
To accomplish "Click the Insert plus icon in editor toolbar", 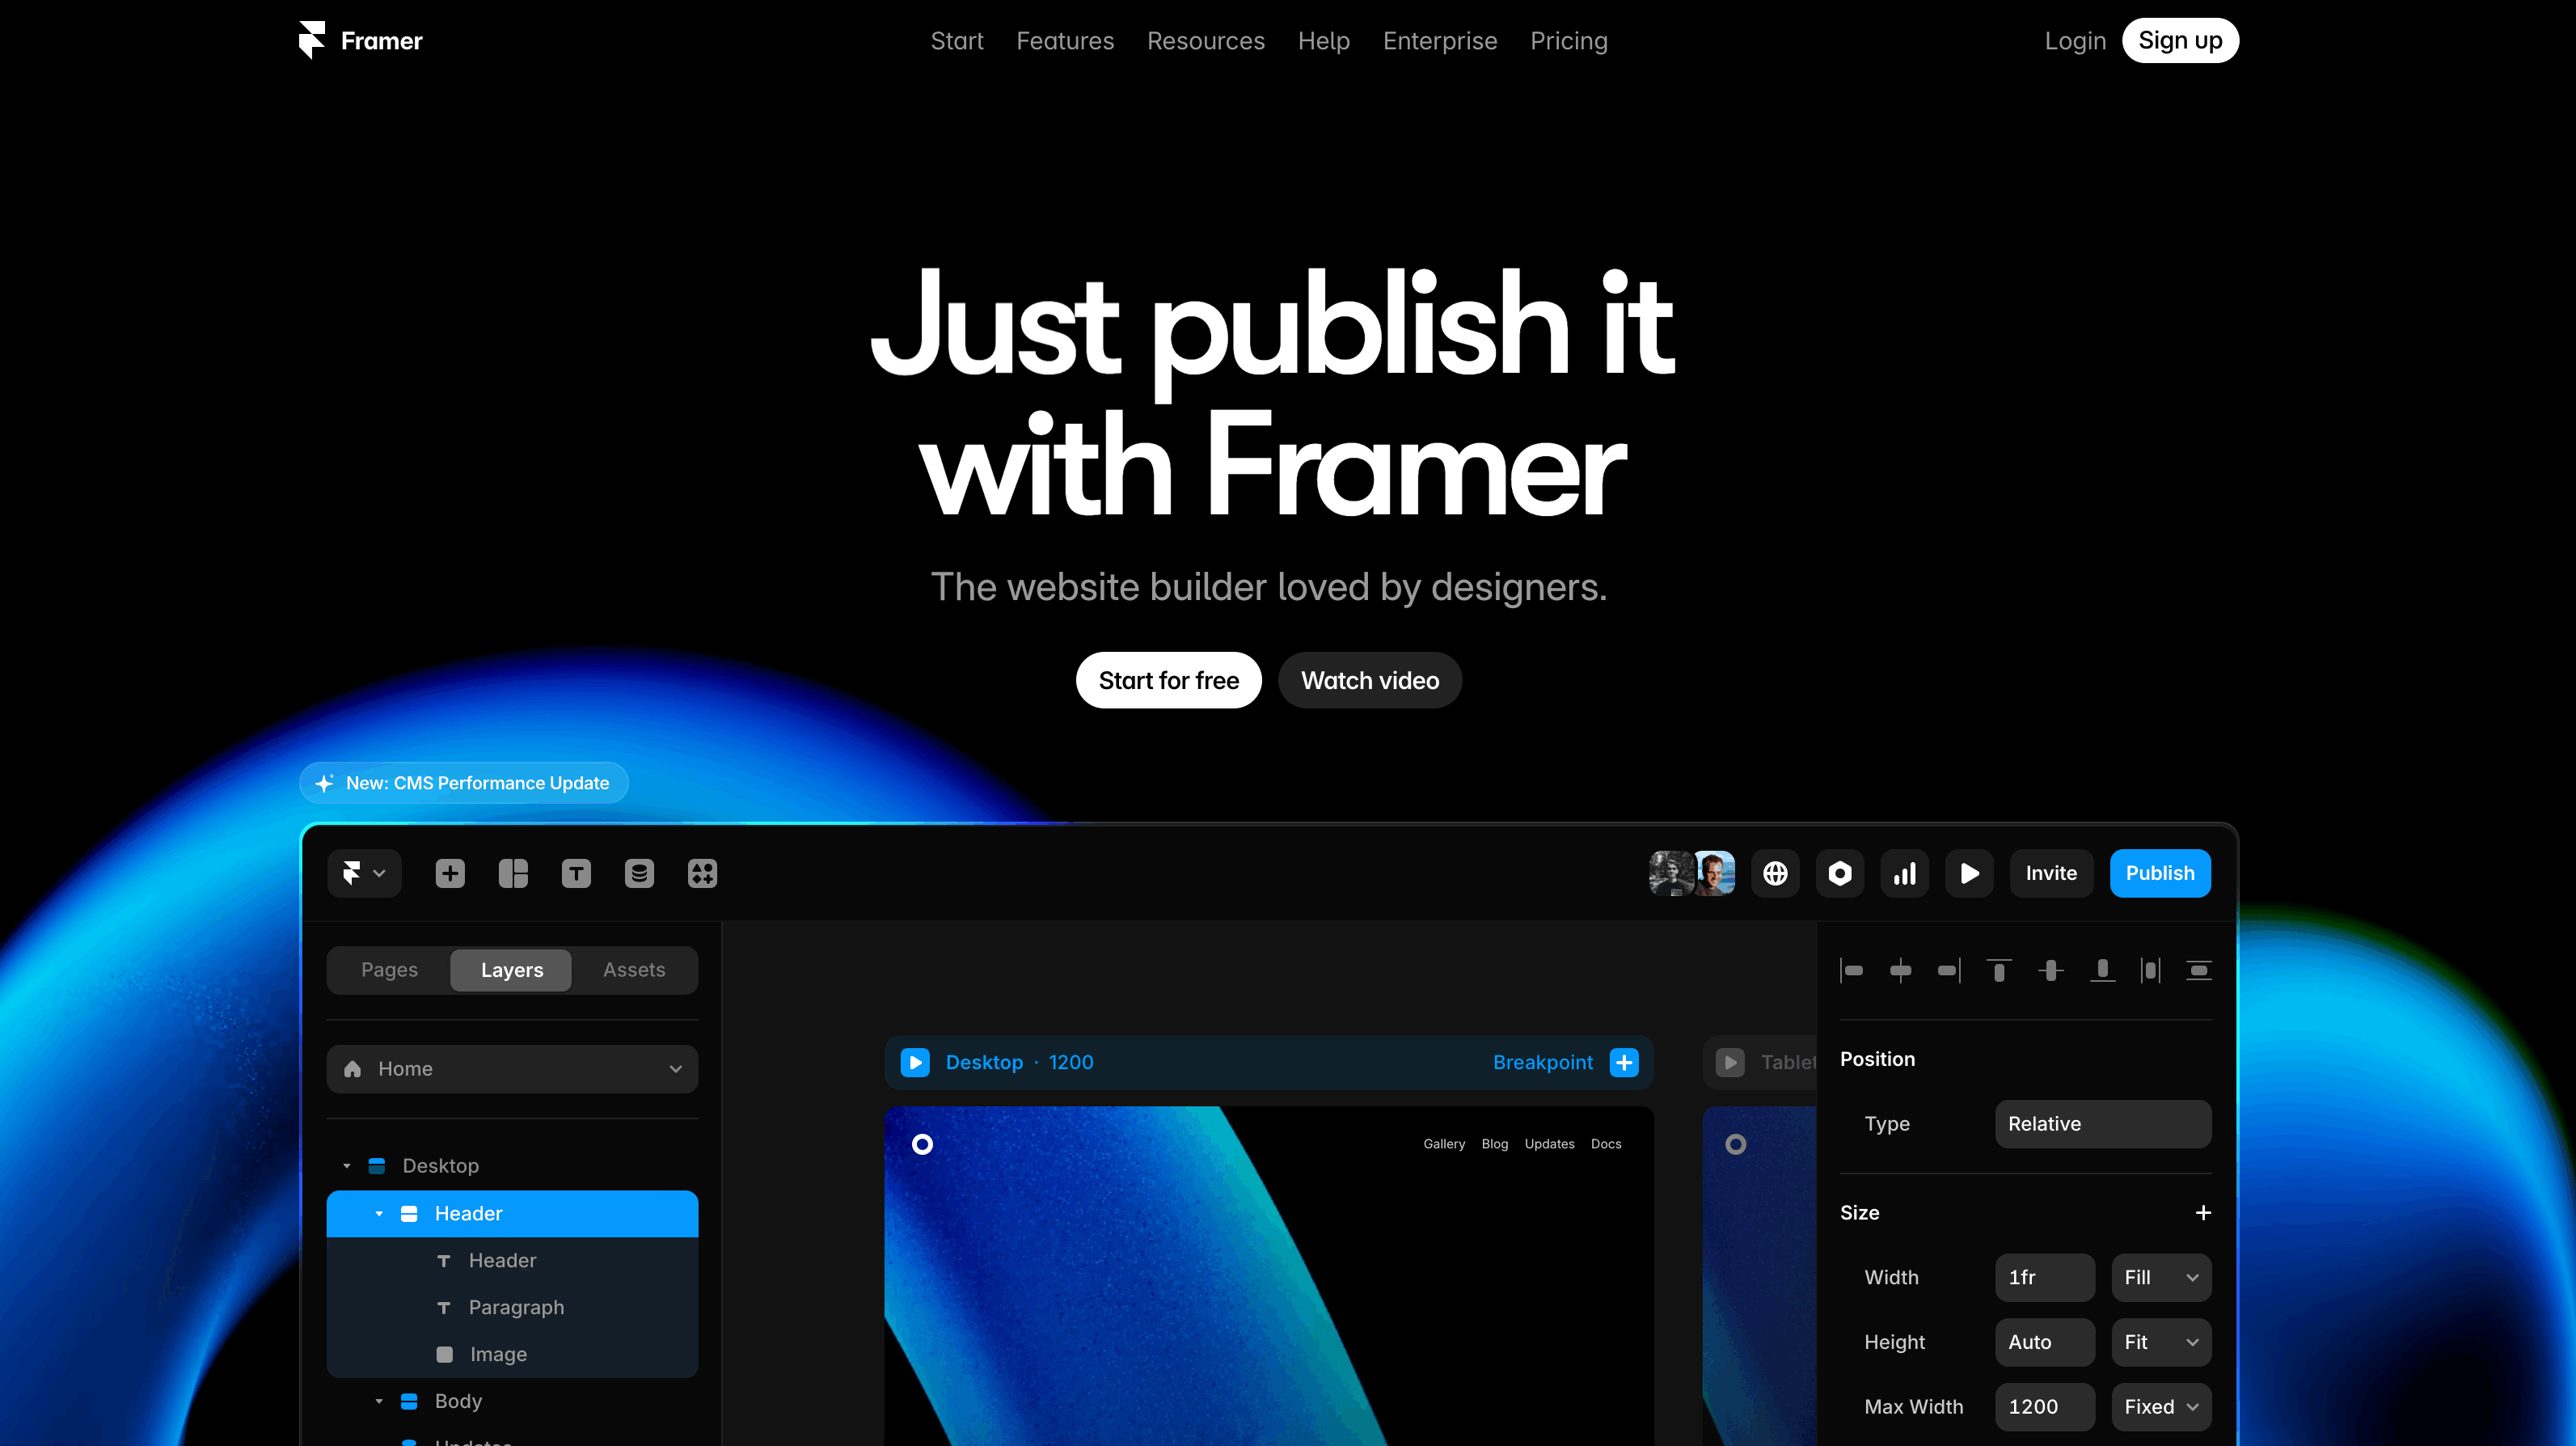I will 450,873.
